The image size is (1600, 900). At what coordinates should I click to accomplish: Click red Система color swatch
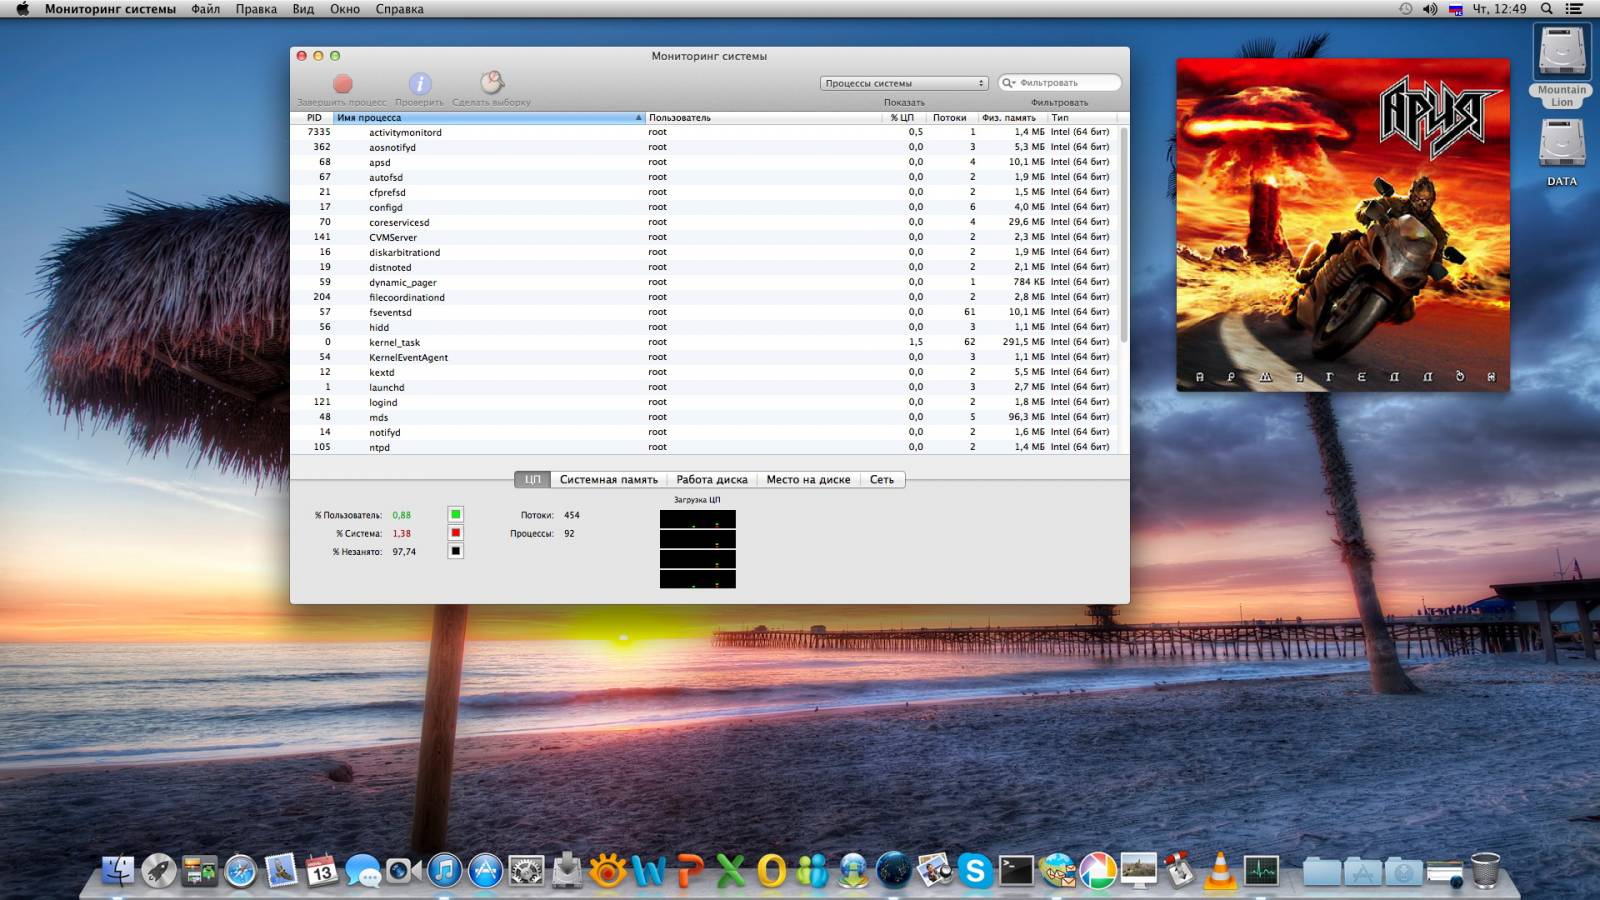pos(455,533)
